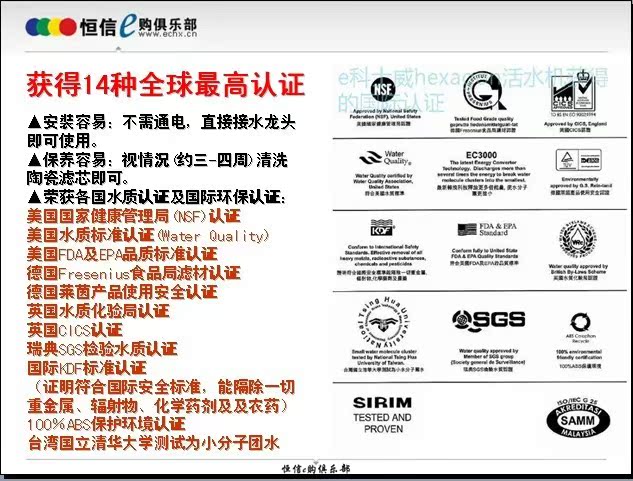This screenshot has height=481, width=633.
Task: Click the line 国际KDF标准认证
Action: [86, 368]
